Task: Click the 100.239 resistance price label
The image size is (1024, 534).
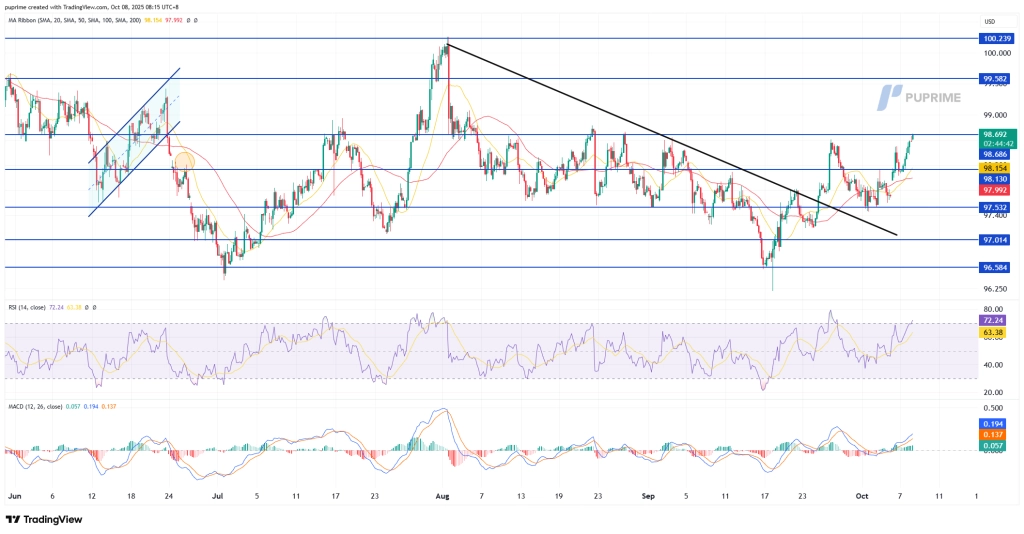Action: tap(995, 38)
